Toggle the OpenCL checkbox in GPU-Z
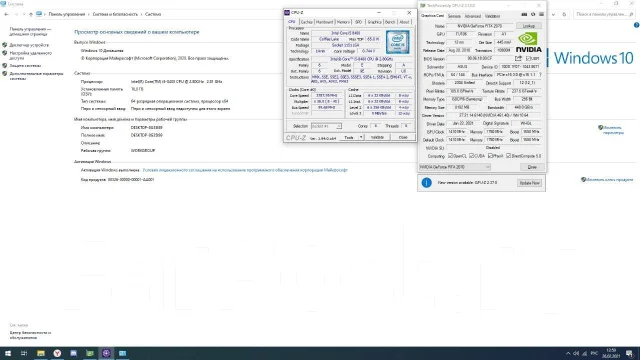Image resolution: width=640 pixels, height=360 pixels. (x=450, y=156)
